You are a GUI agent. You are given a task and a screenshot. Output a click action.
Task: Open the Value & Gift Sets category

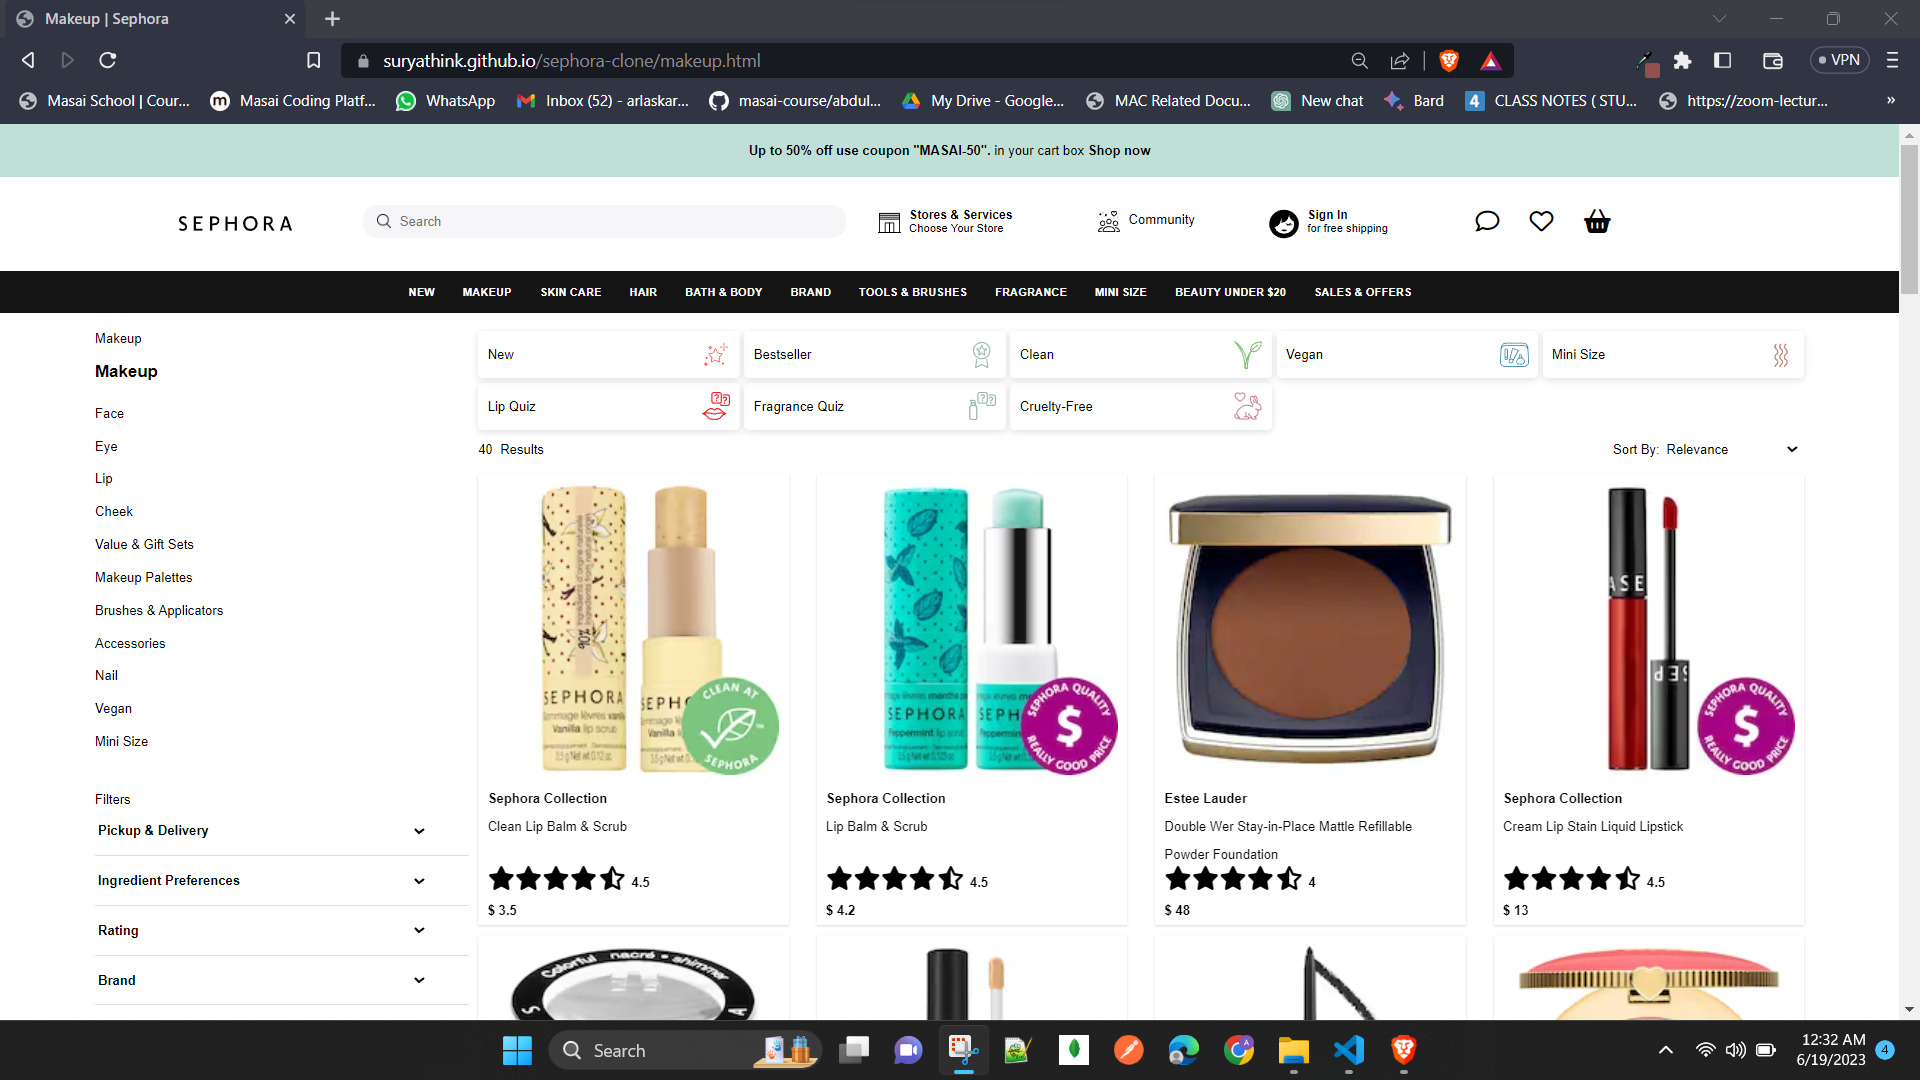(x=144, y=545)
